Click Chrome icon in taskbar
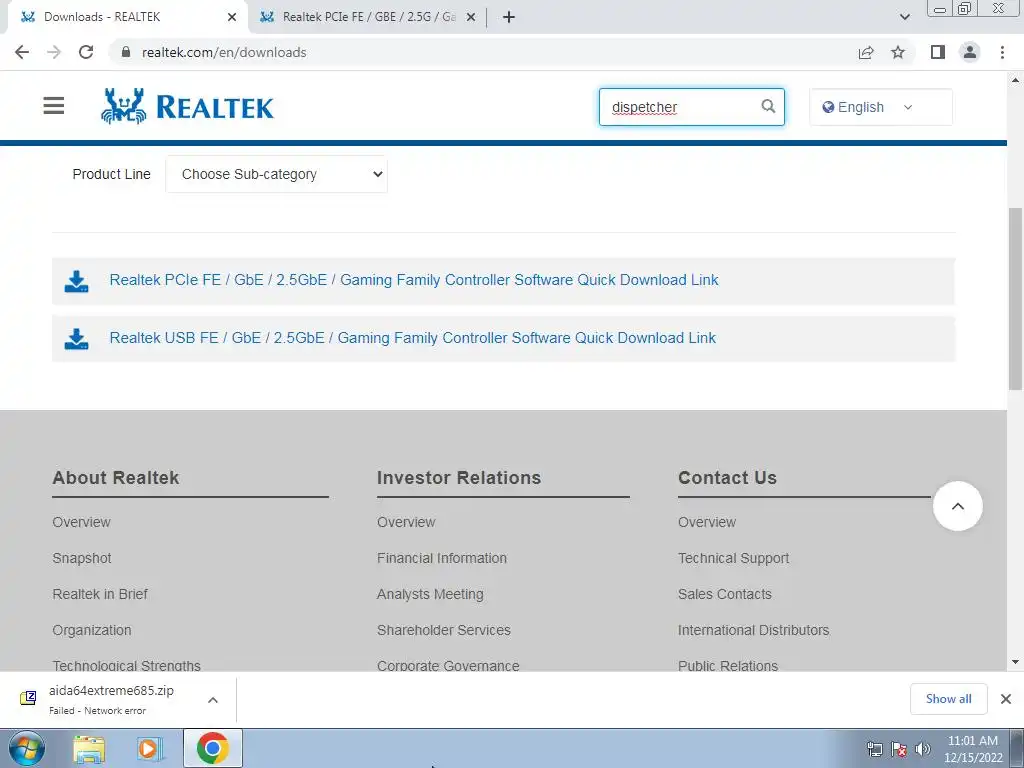The width and height of the screenshot is (1024, 768). pos(213,748)
